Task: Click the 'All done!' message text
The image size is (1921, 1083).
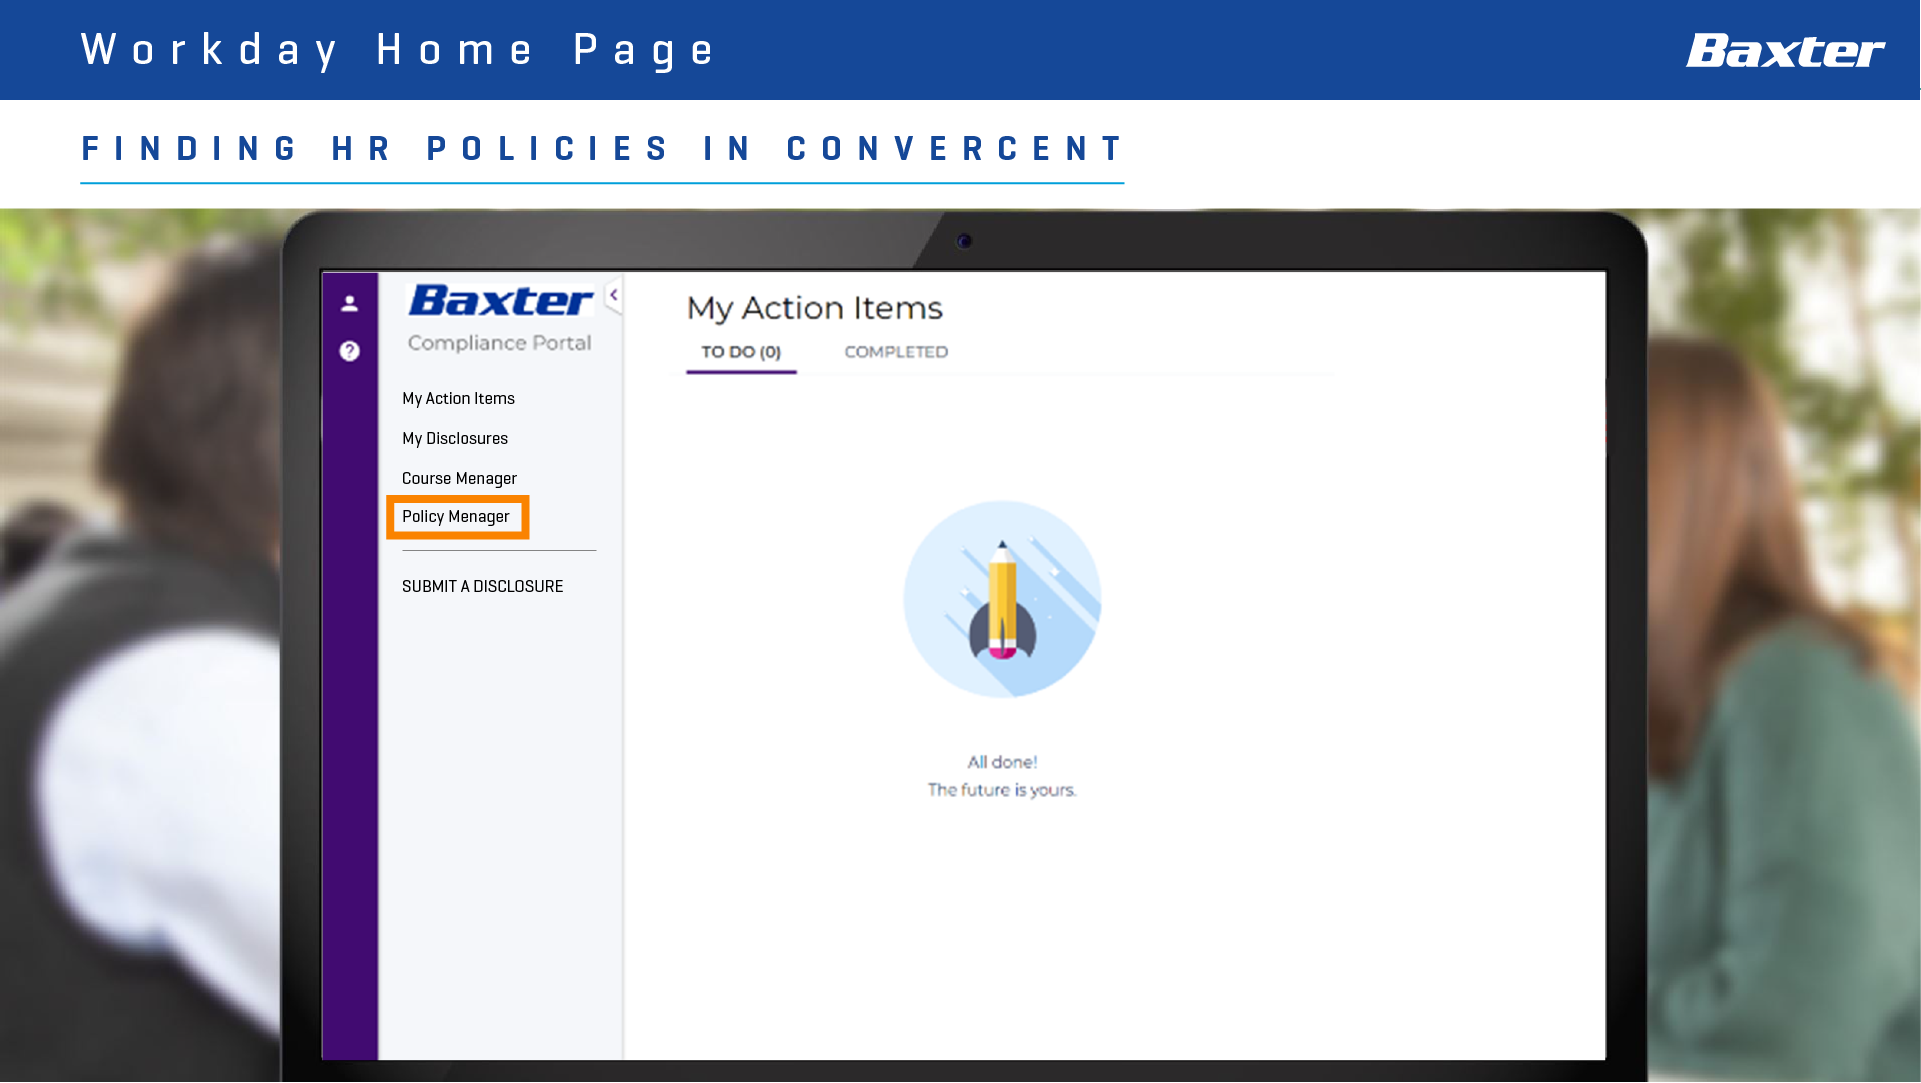Action: coord(1002,762)
